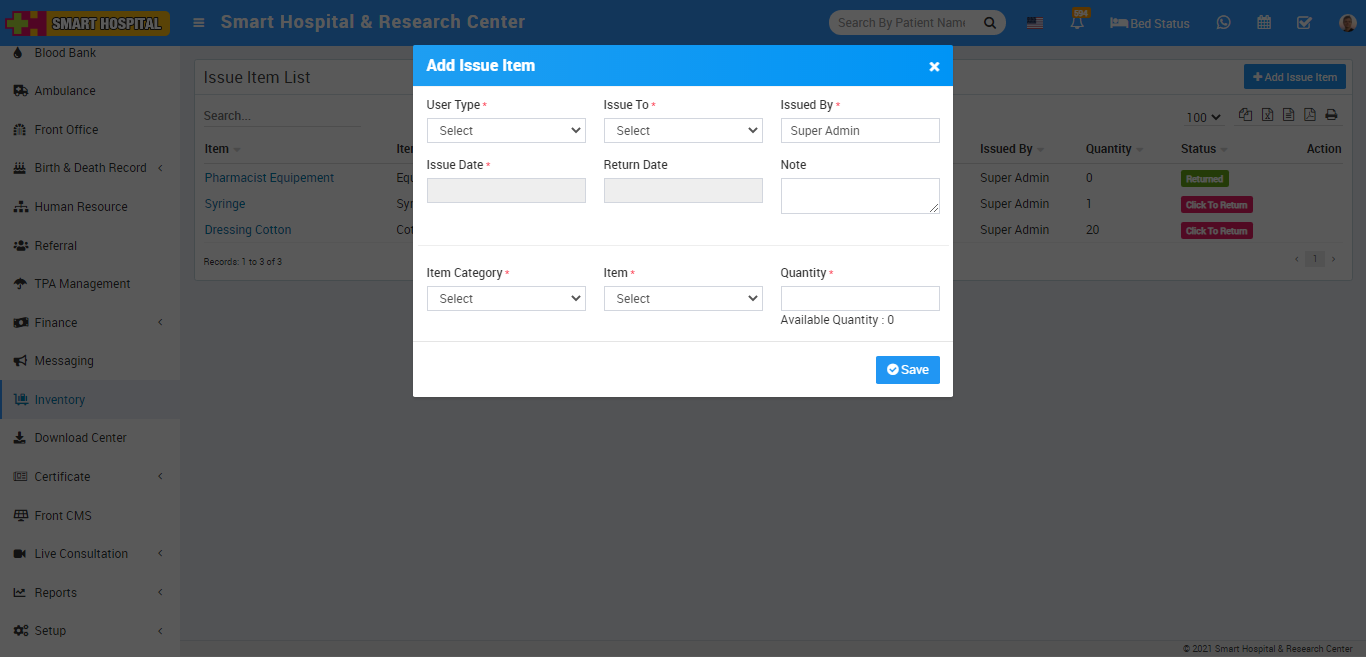Open the task checklist icon in header
This screenshot has height=657, width=1366.
click(1304, 23)
